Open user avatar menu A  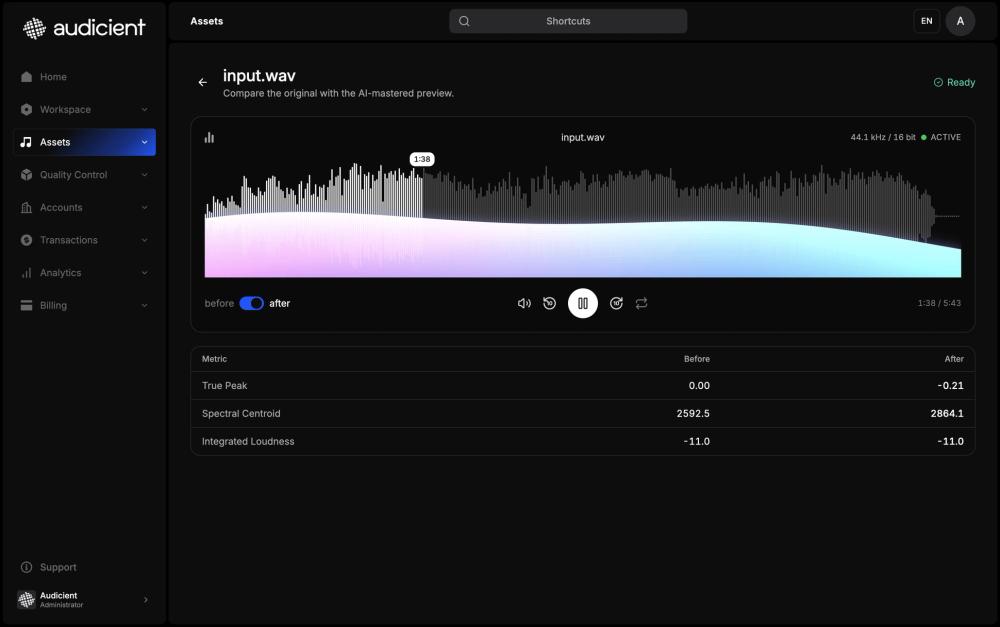pos(960,21)
